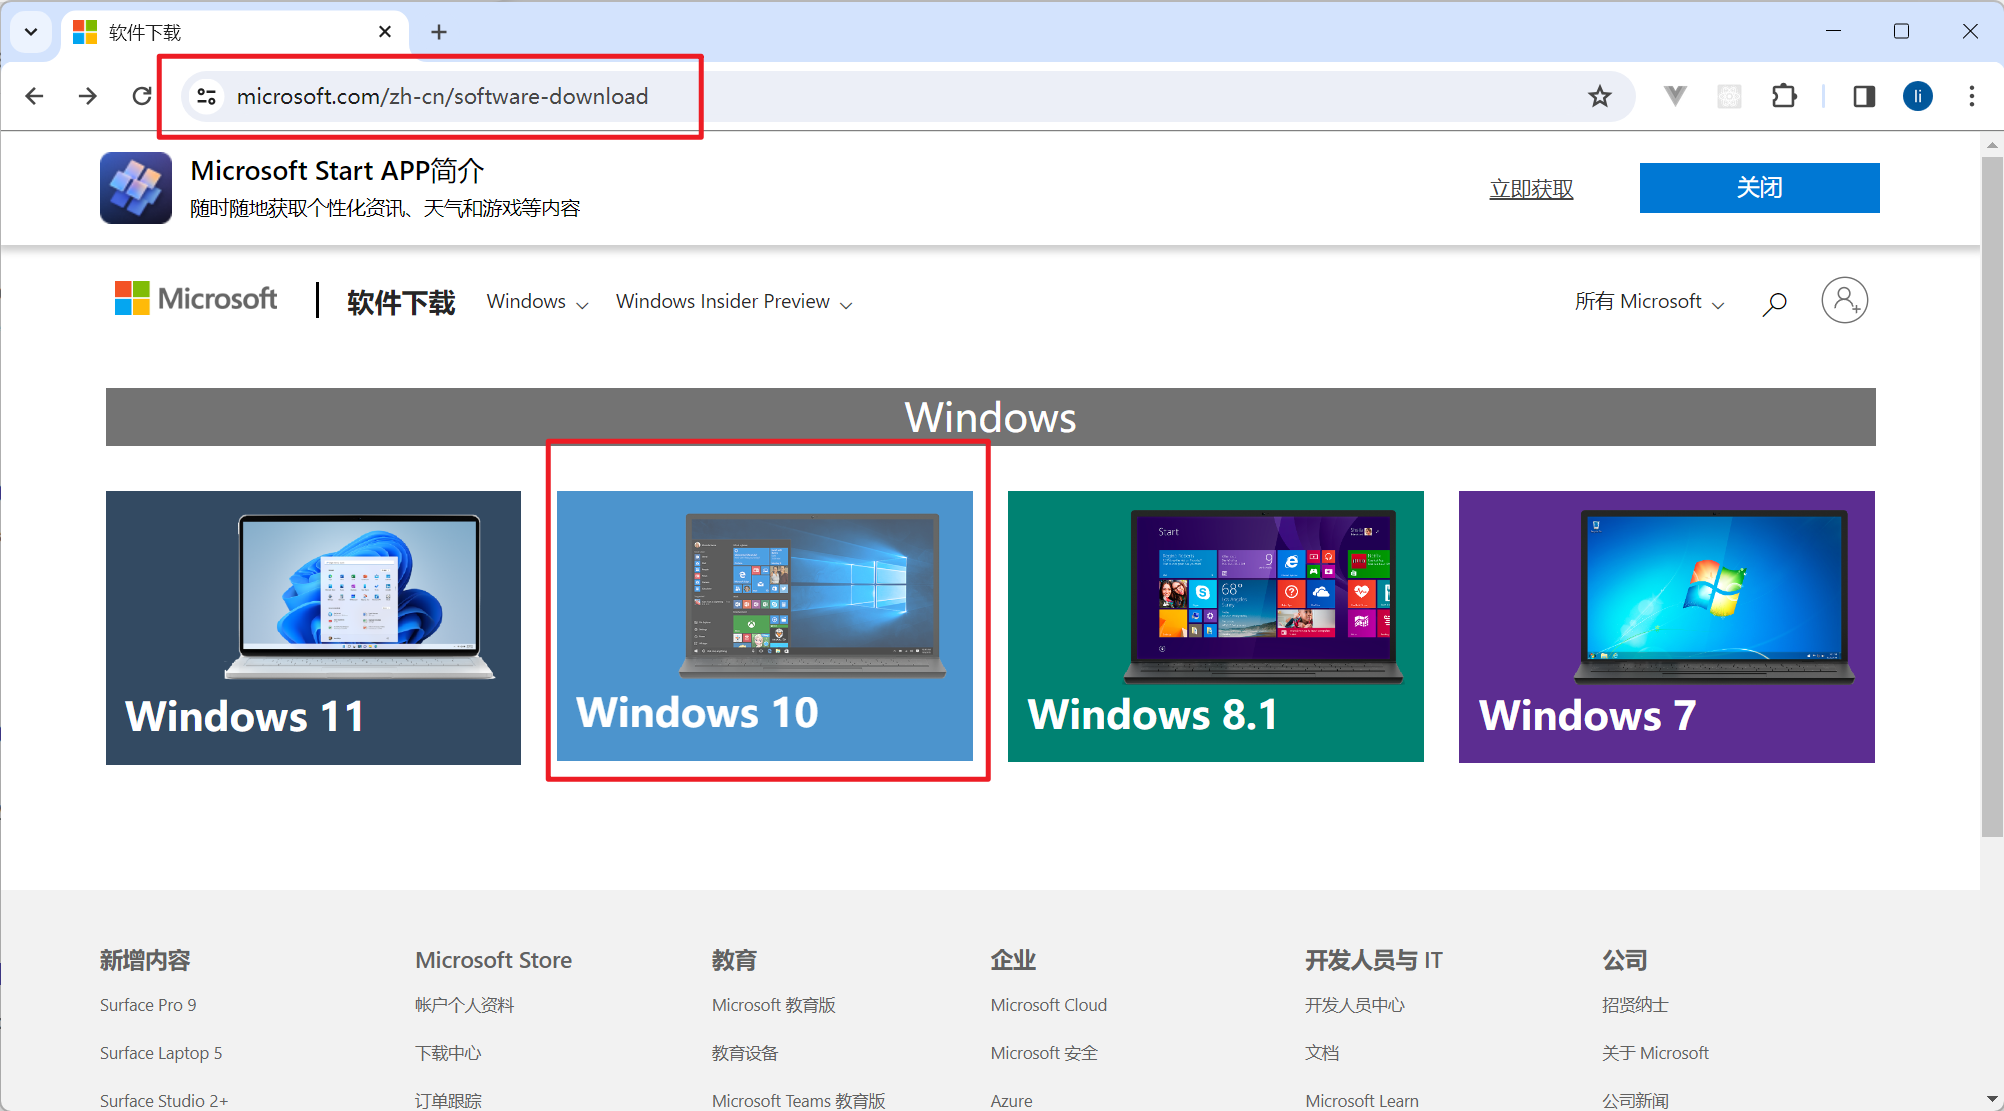Image resolution: width=2004 pixels, height=1111 pixels.
Task: Click the V-shaped extension icon
Action: point(1675,96)
